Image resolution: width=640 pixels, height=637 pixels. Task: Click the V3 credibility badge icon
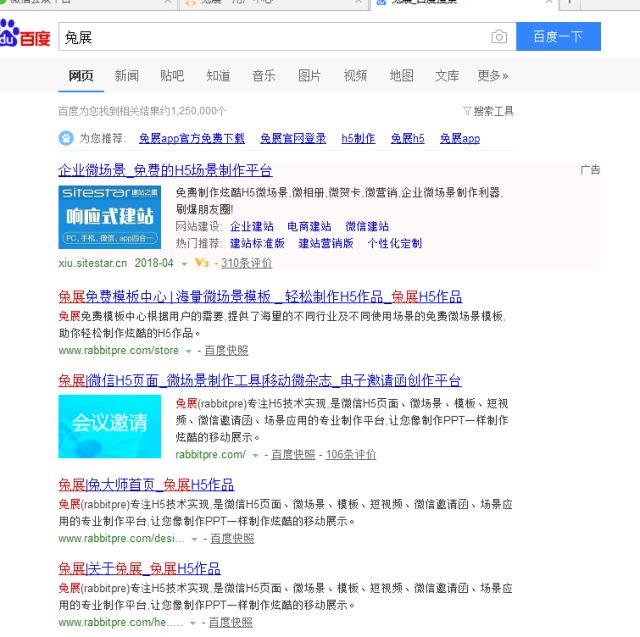coord(202,263)
